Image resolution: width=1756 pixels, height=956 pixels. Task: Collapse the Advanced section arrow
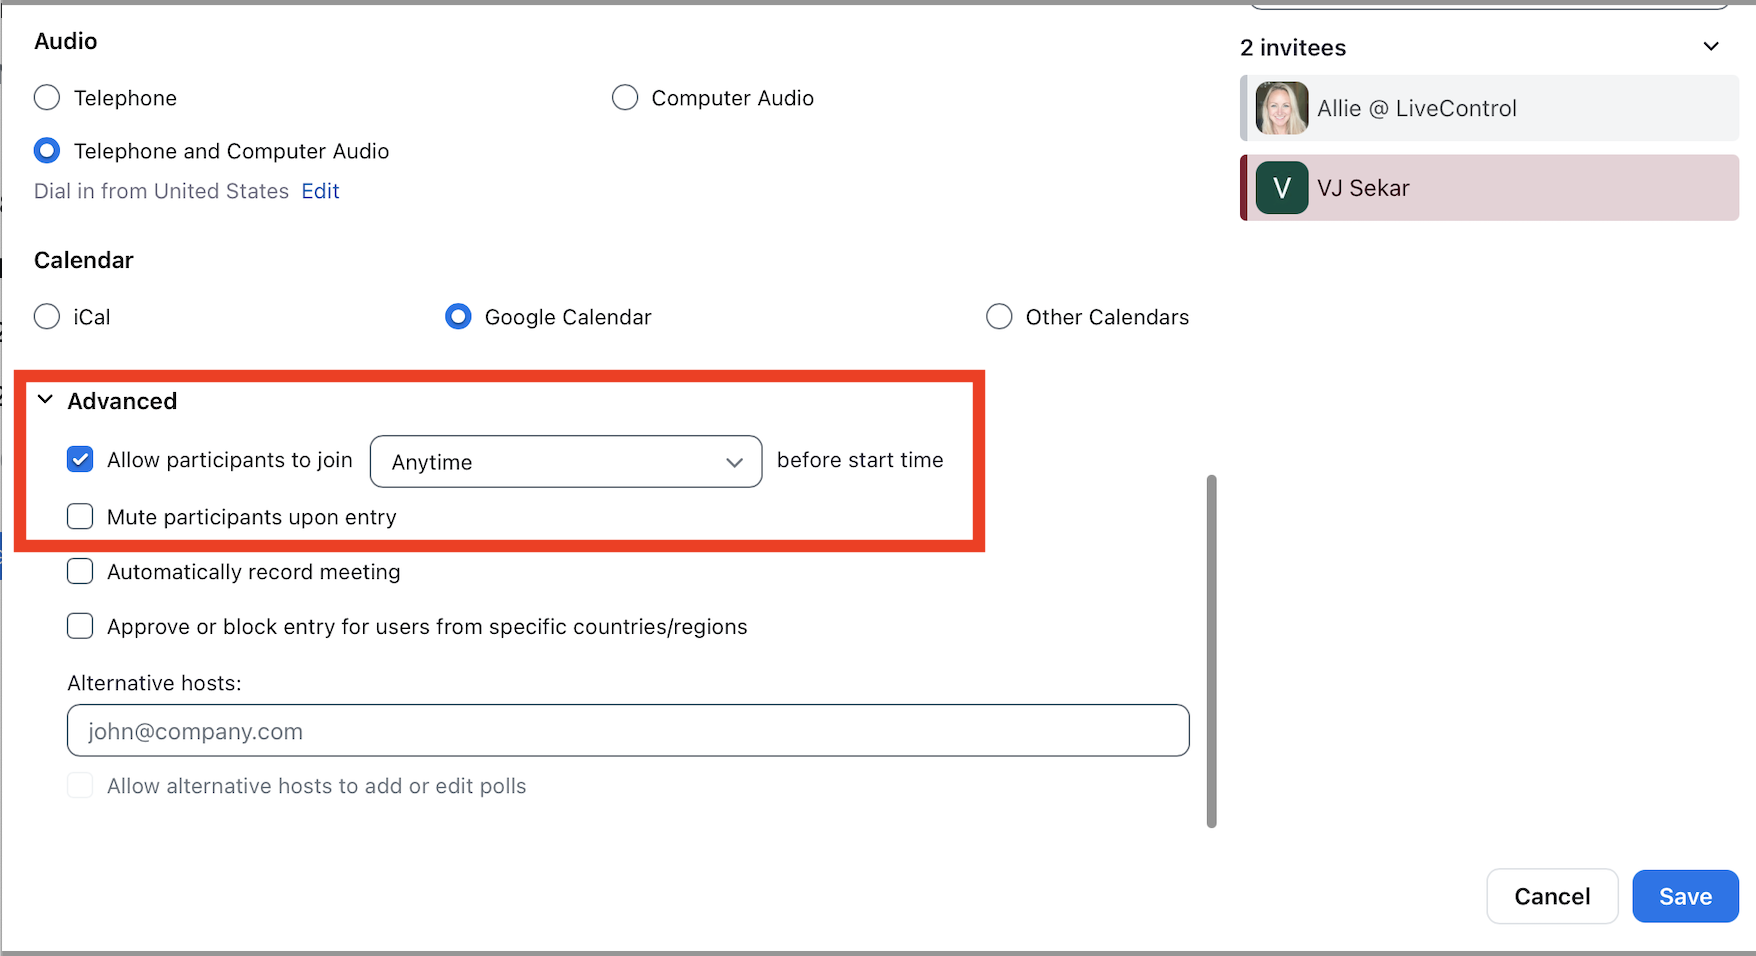(45, 400)
